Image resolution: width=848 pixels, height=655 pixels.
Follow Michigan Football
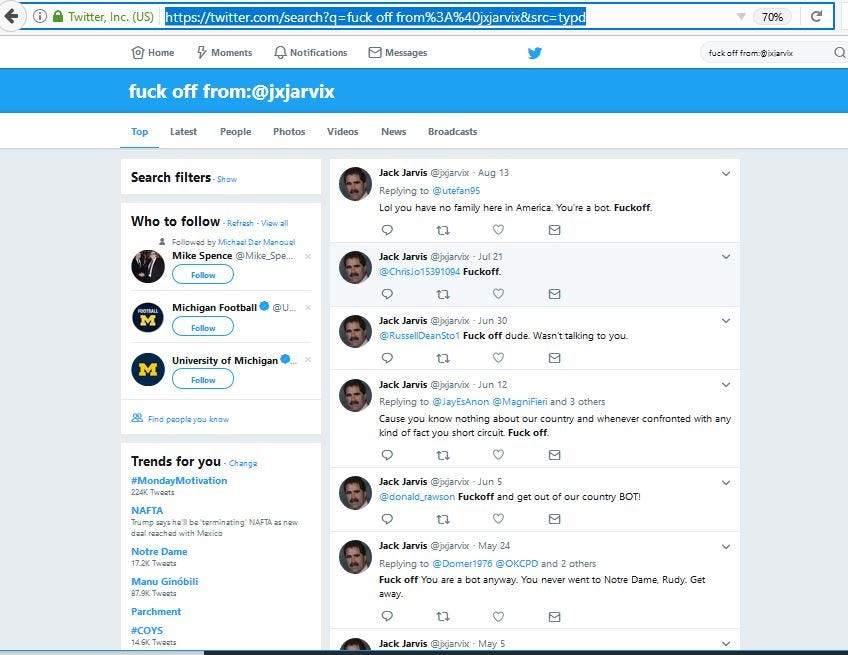pyautogui.click(x=203, y=327)
